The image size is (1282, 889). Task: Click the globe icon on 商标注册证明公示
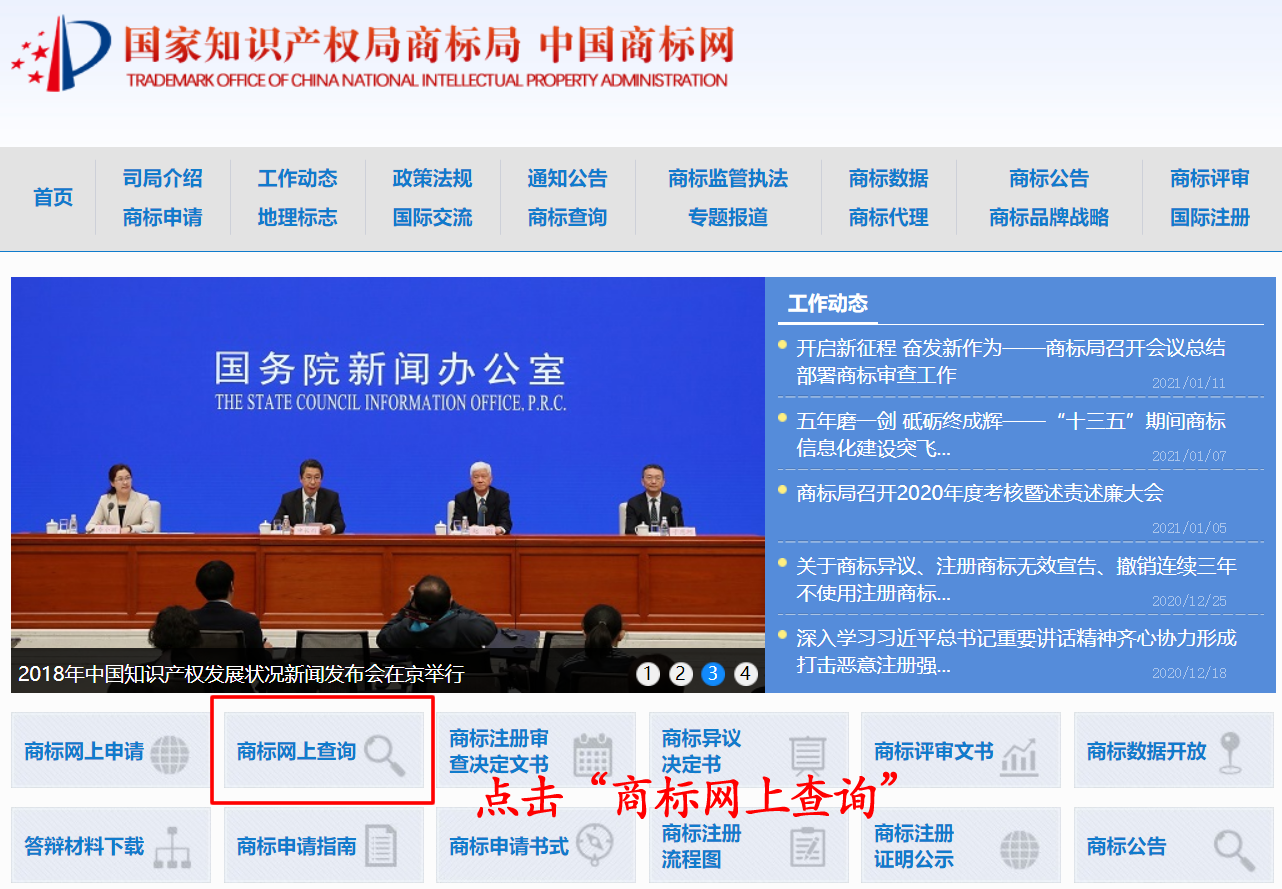click(1019, 849)
